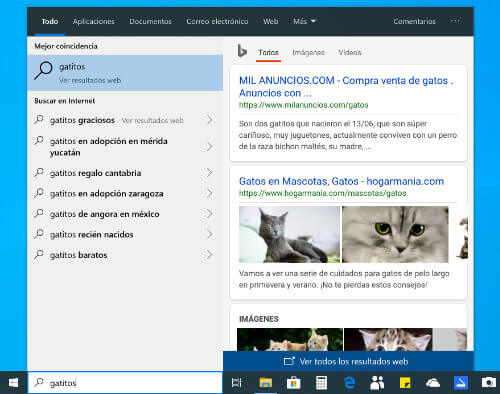Open tabby kitten image thumbnail
The height and width of the screenshot is (394, 500).
click(x=388, y=339)
